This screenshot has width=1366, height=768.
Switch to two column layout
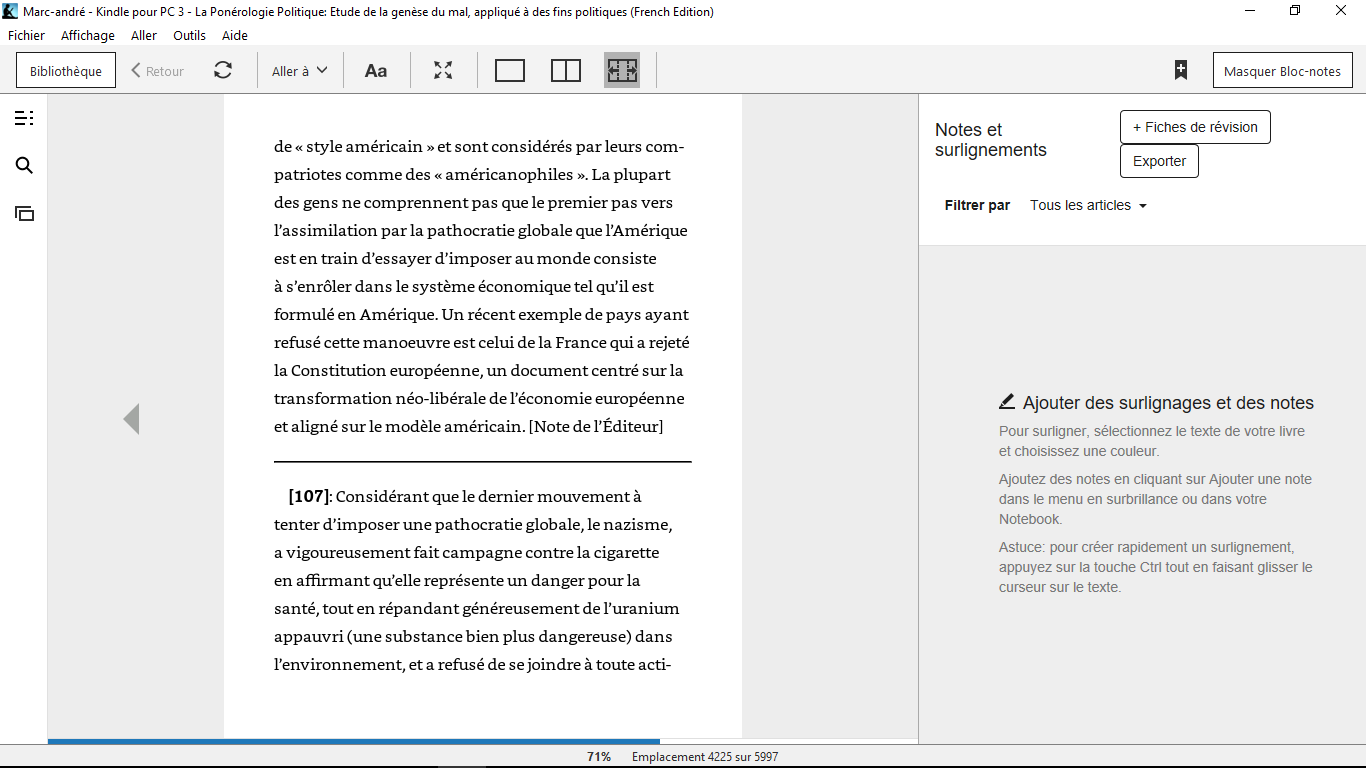566,71
